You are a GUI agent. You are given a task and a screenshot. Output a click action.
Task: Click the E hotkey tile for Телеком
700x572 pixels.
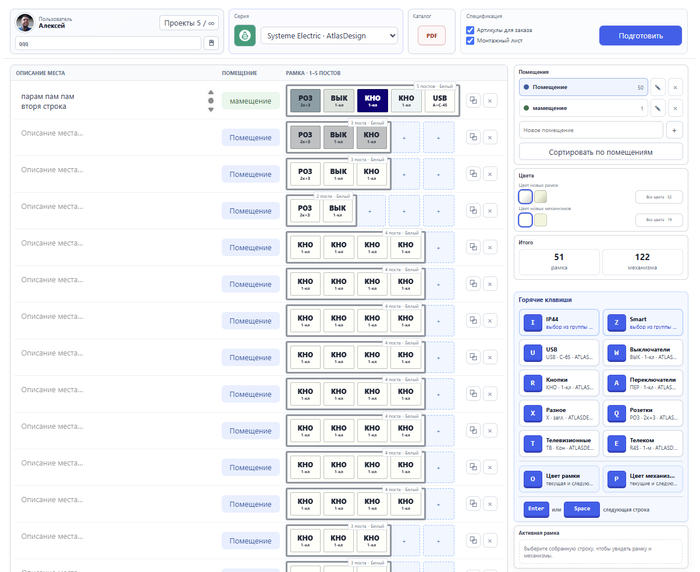[x=643, y=444]
